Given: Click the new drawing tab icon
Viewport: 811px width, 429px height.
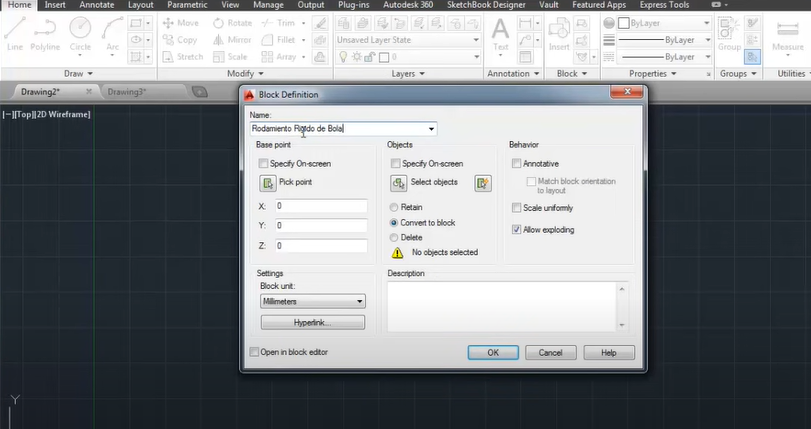Looking at the screenshot, I should (200, 92).
